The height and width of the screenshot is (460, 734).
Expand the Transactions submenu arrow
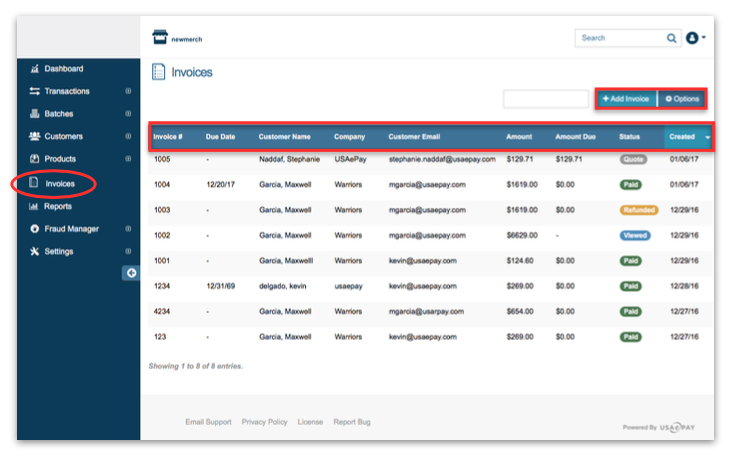[128, 91]
